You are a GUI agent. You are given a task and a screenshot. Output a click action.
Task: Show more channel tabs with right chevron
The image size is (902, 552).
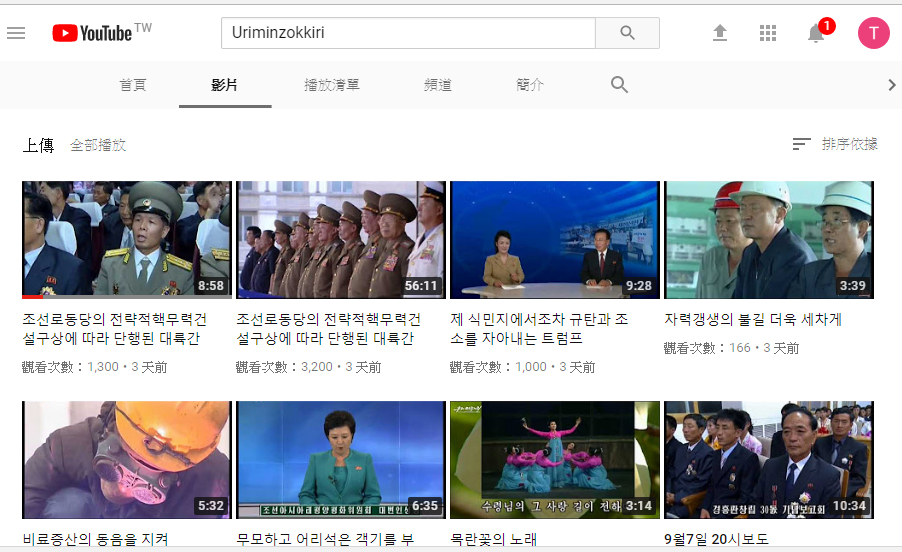pyautogui.click(x=892, y=85)
